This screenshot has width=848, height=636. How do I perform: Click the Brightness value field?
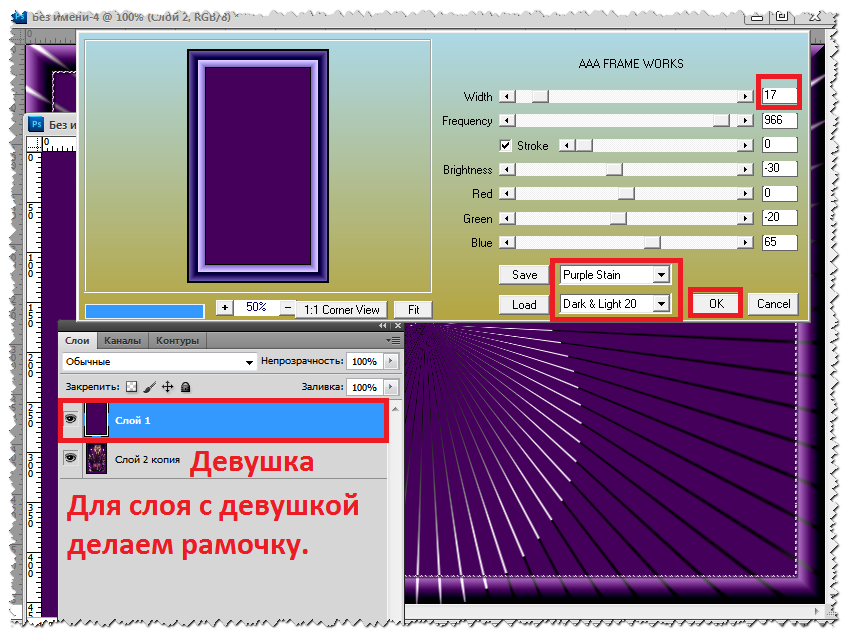[x=779, y=168]
